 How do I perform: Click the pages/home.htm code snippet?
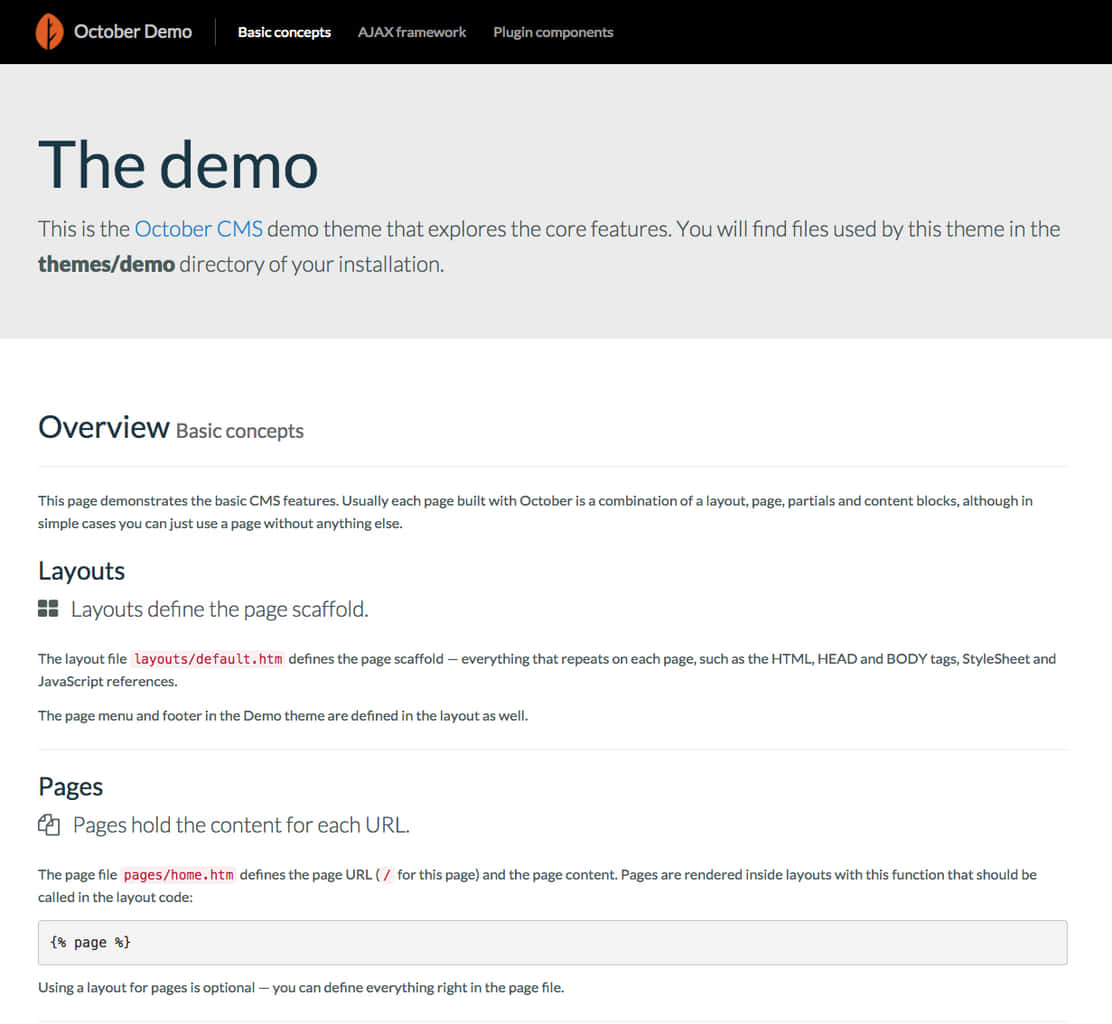click(x=179, y=874)
